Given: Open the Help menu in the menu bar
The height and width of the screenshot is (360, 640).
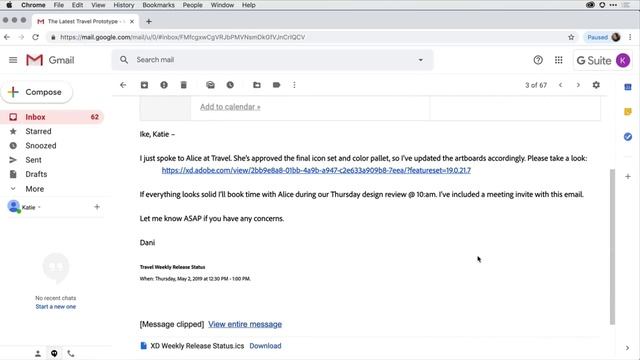Looking at the screenshot, I should tap(249, 5).
